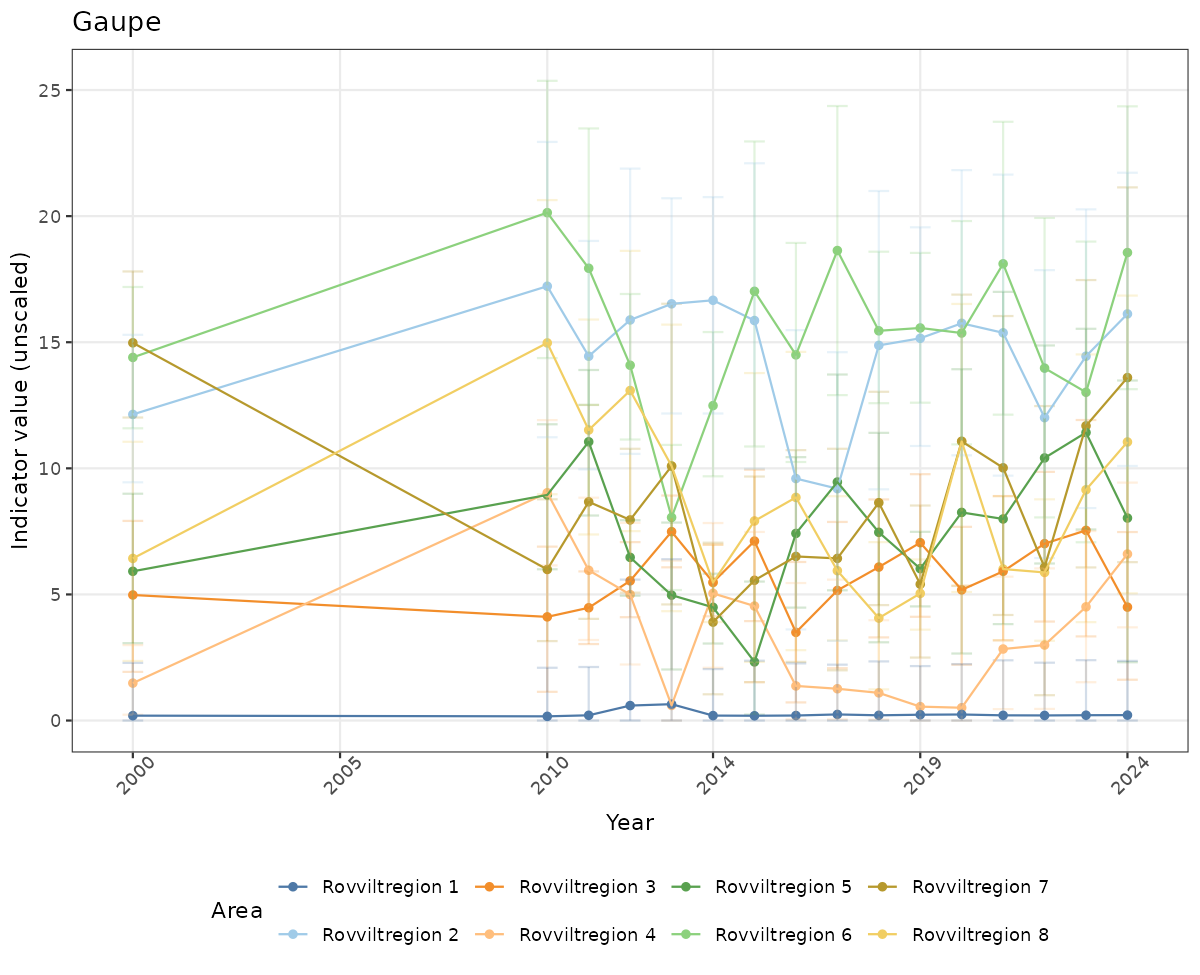This screenshot has width=1200, height=975.
Task: Select the Rovviltregion 7 legend label
Action: 980,886
